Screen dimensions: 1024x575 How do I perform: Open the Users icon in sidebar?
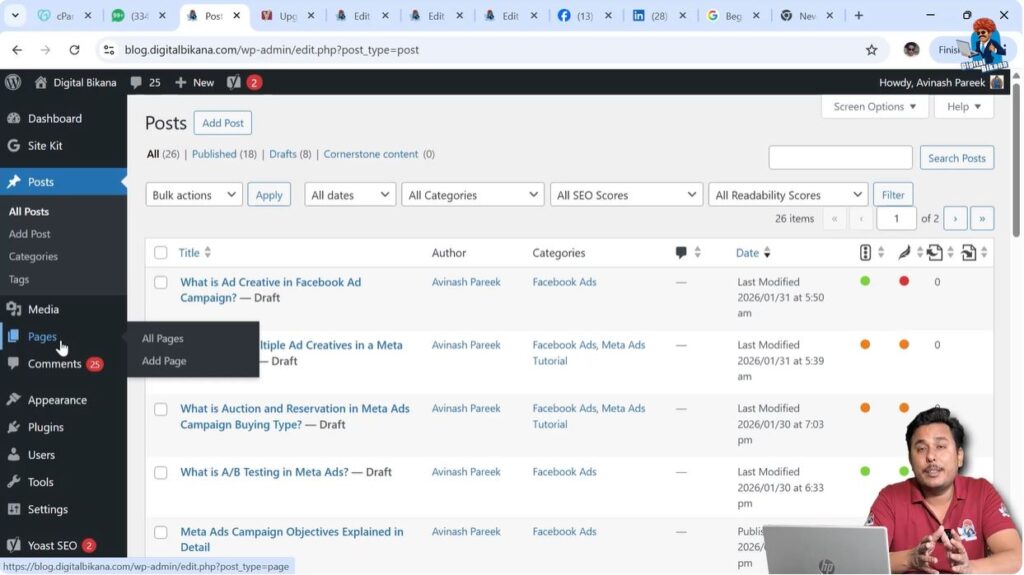coord(14,454)
